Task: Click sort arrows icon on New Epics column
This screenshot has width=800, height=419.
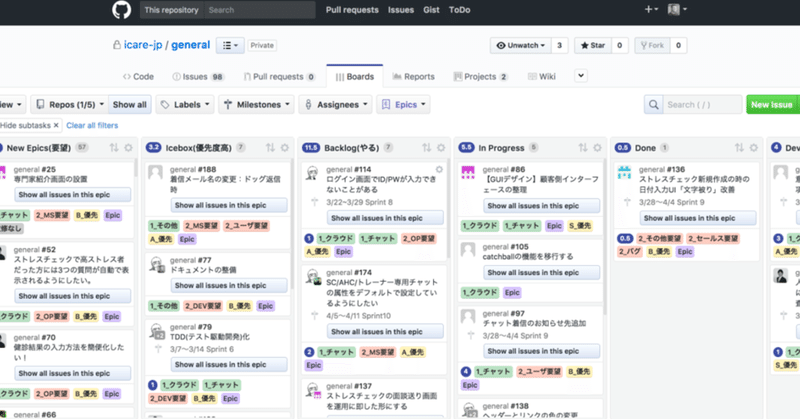Action: point(114,147)
